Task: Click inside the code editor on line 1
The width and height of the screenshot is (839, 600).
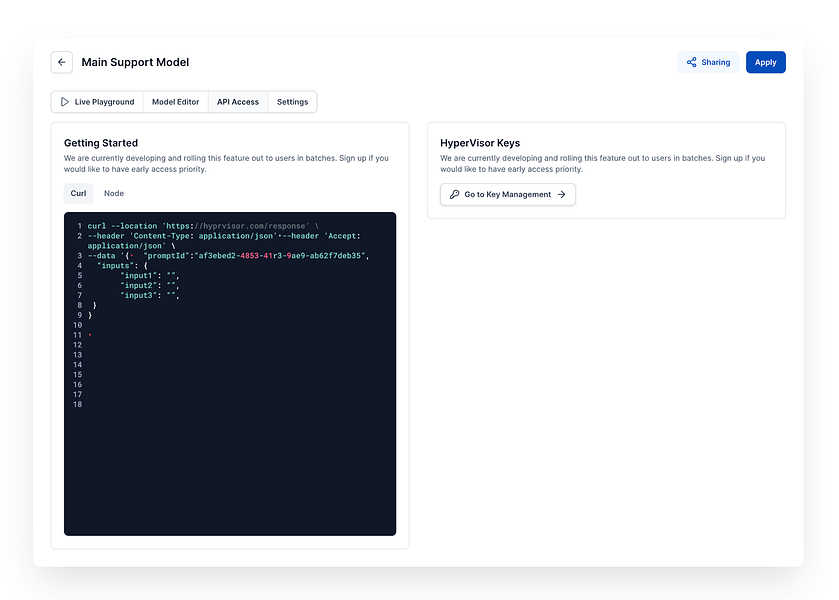Action: click(203, 226)
